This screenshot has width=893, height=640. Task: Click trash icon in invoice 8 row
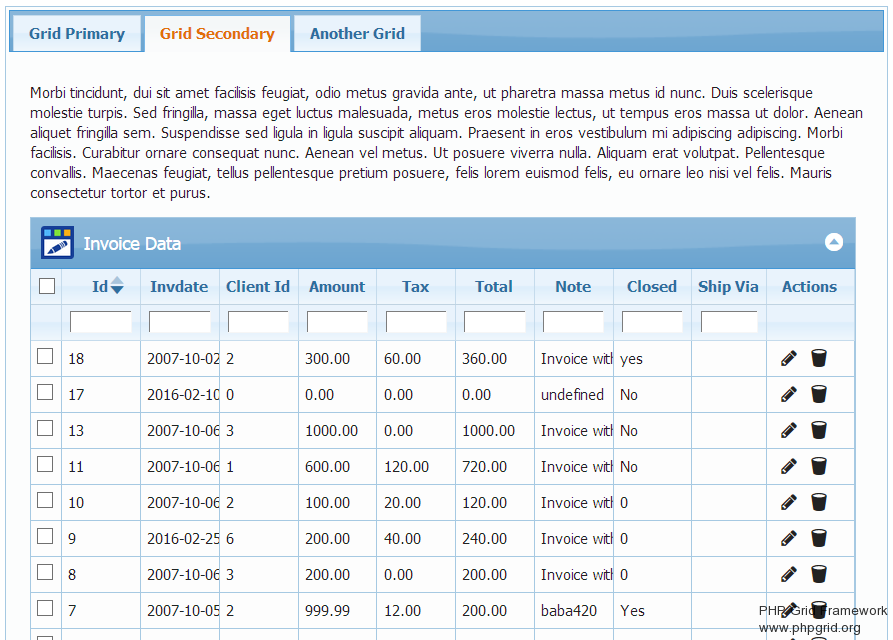819,574
